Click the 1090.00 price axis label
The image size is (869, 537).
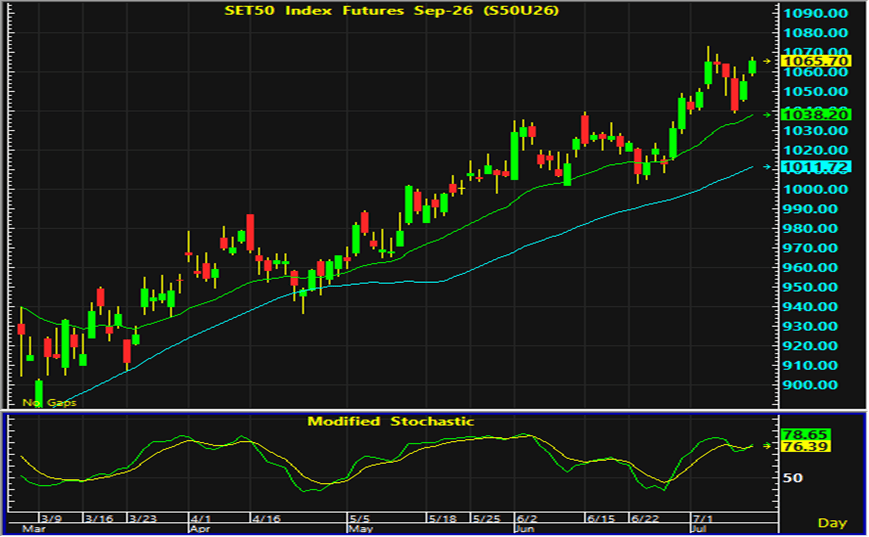[815, 13]
